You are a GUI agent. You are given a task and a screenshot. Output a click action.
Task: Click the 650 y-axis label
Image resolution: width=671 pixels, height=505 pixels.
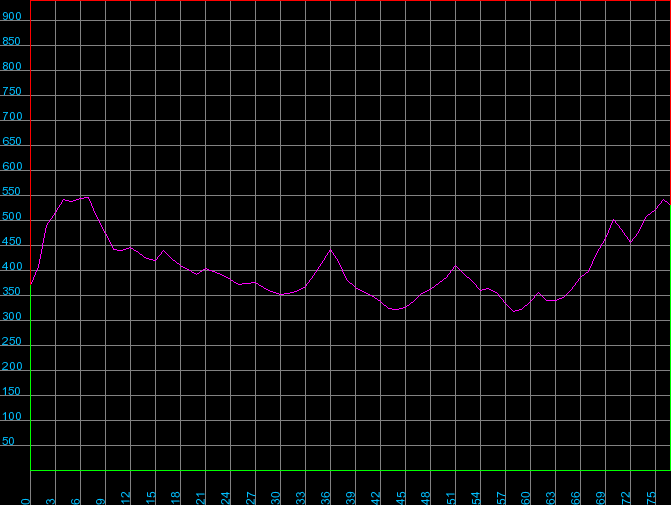[x=12, y=142]
